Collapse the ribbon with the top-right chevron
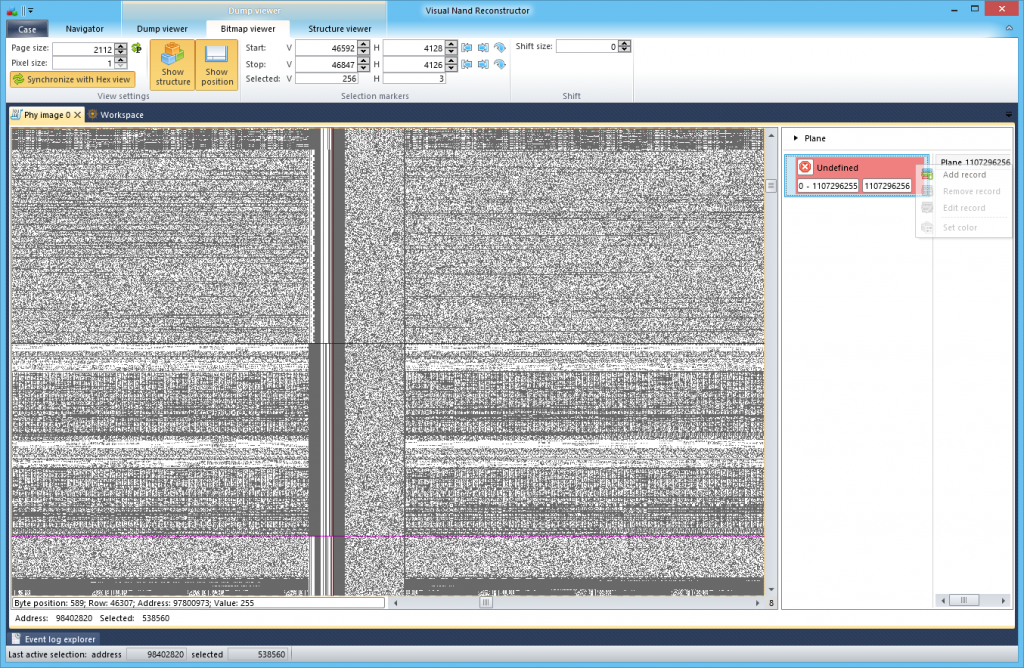1024x668 pixels. point(1009,28)
